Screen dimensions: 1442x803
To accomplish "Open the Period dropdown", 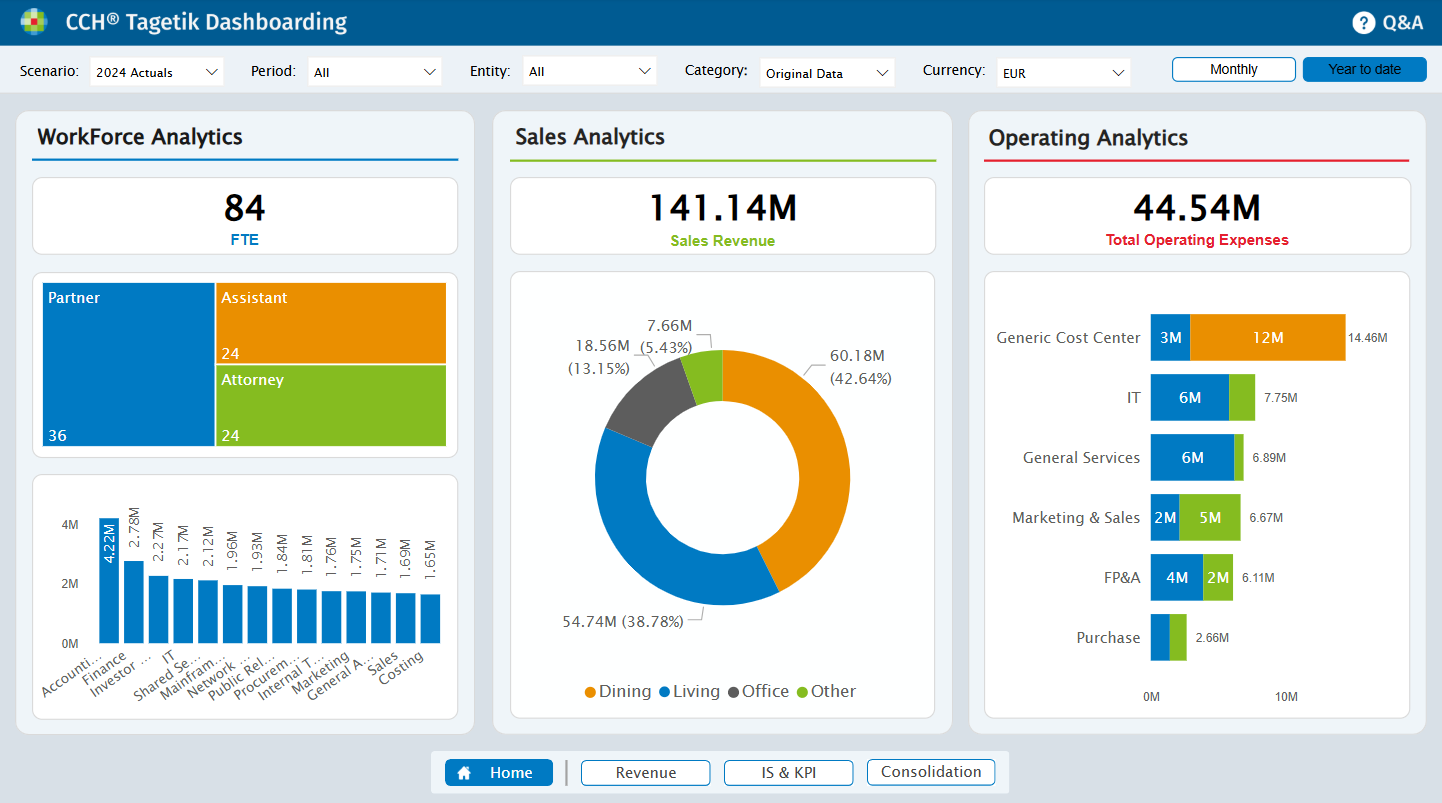I will (x=374, y=72).
